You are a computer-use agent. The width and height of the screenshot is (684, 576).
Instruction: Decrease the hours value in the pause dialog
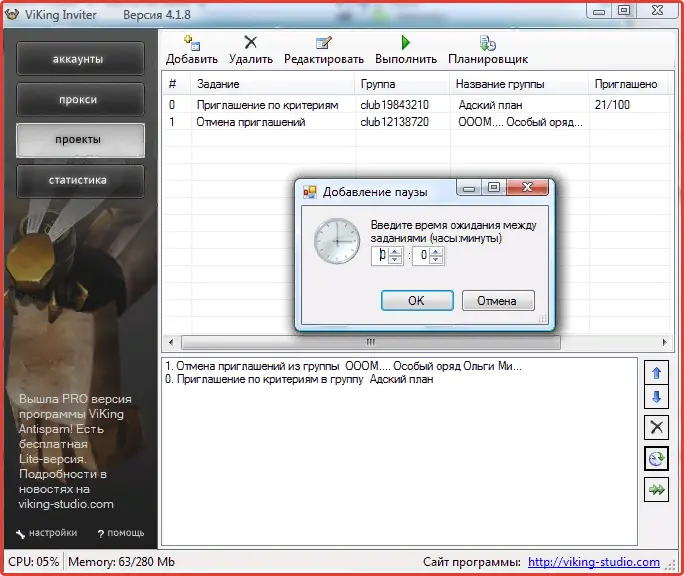395,260
